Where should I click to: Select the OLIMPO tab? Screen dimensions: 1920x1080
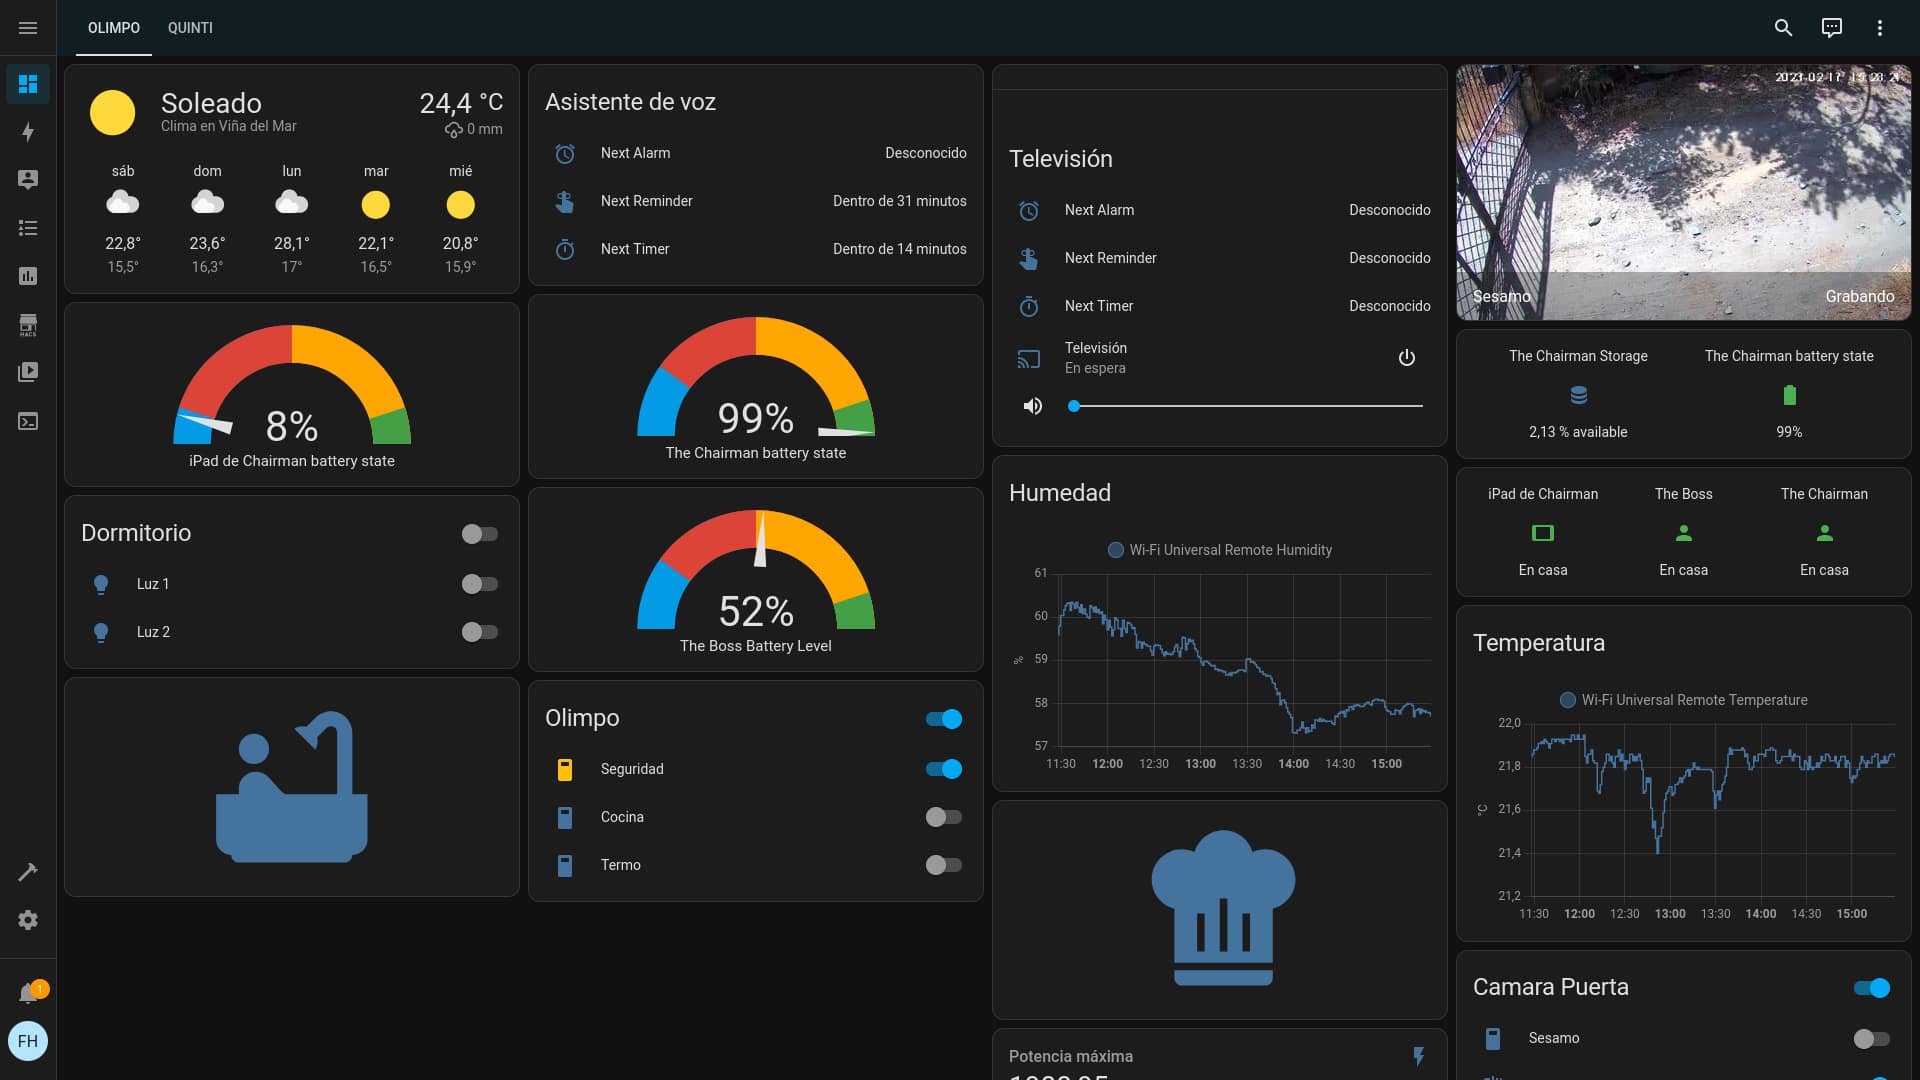click(x=113, y=28)
